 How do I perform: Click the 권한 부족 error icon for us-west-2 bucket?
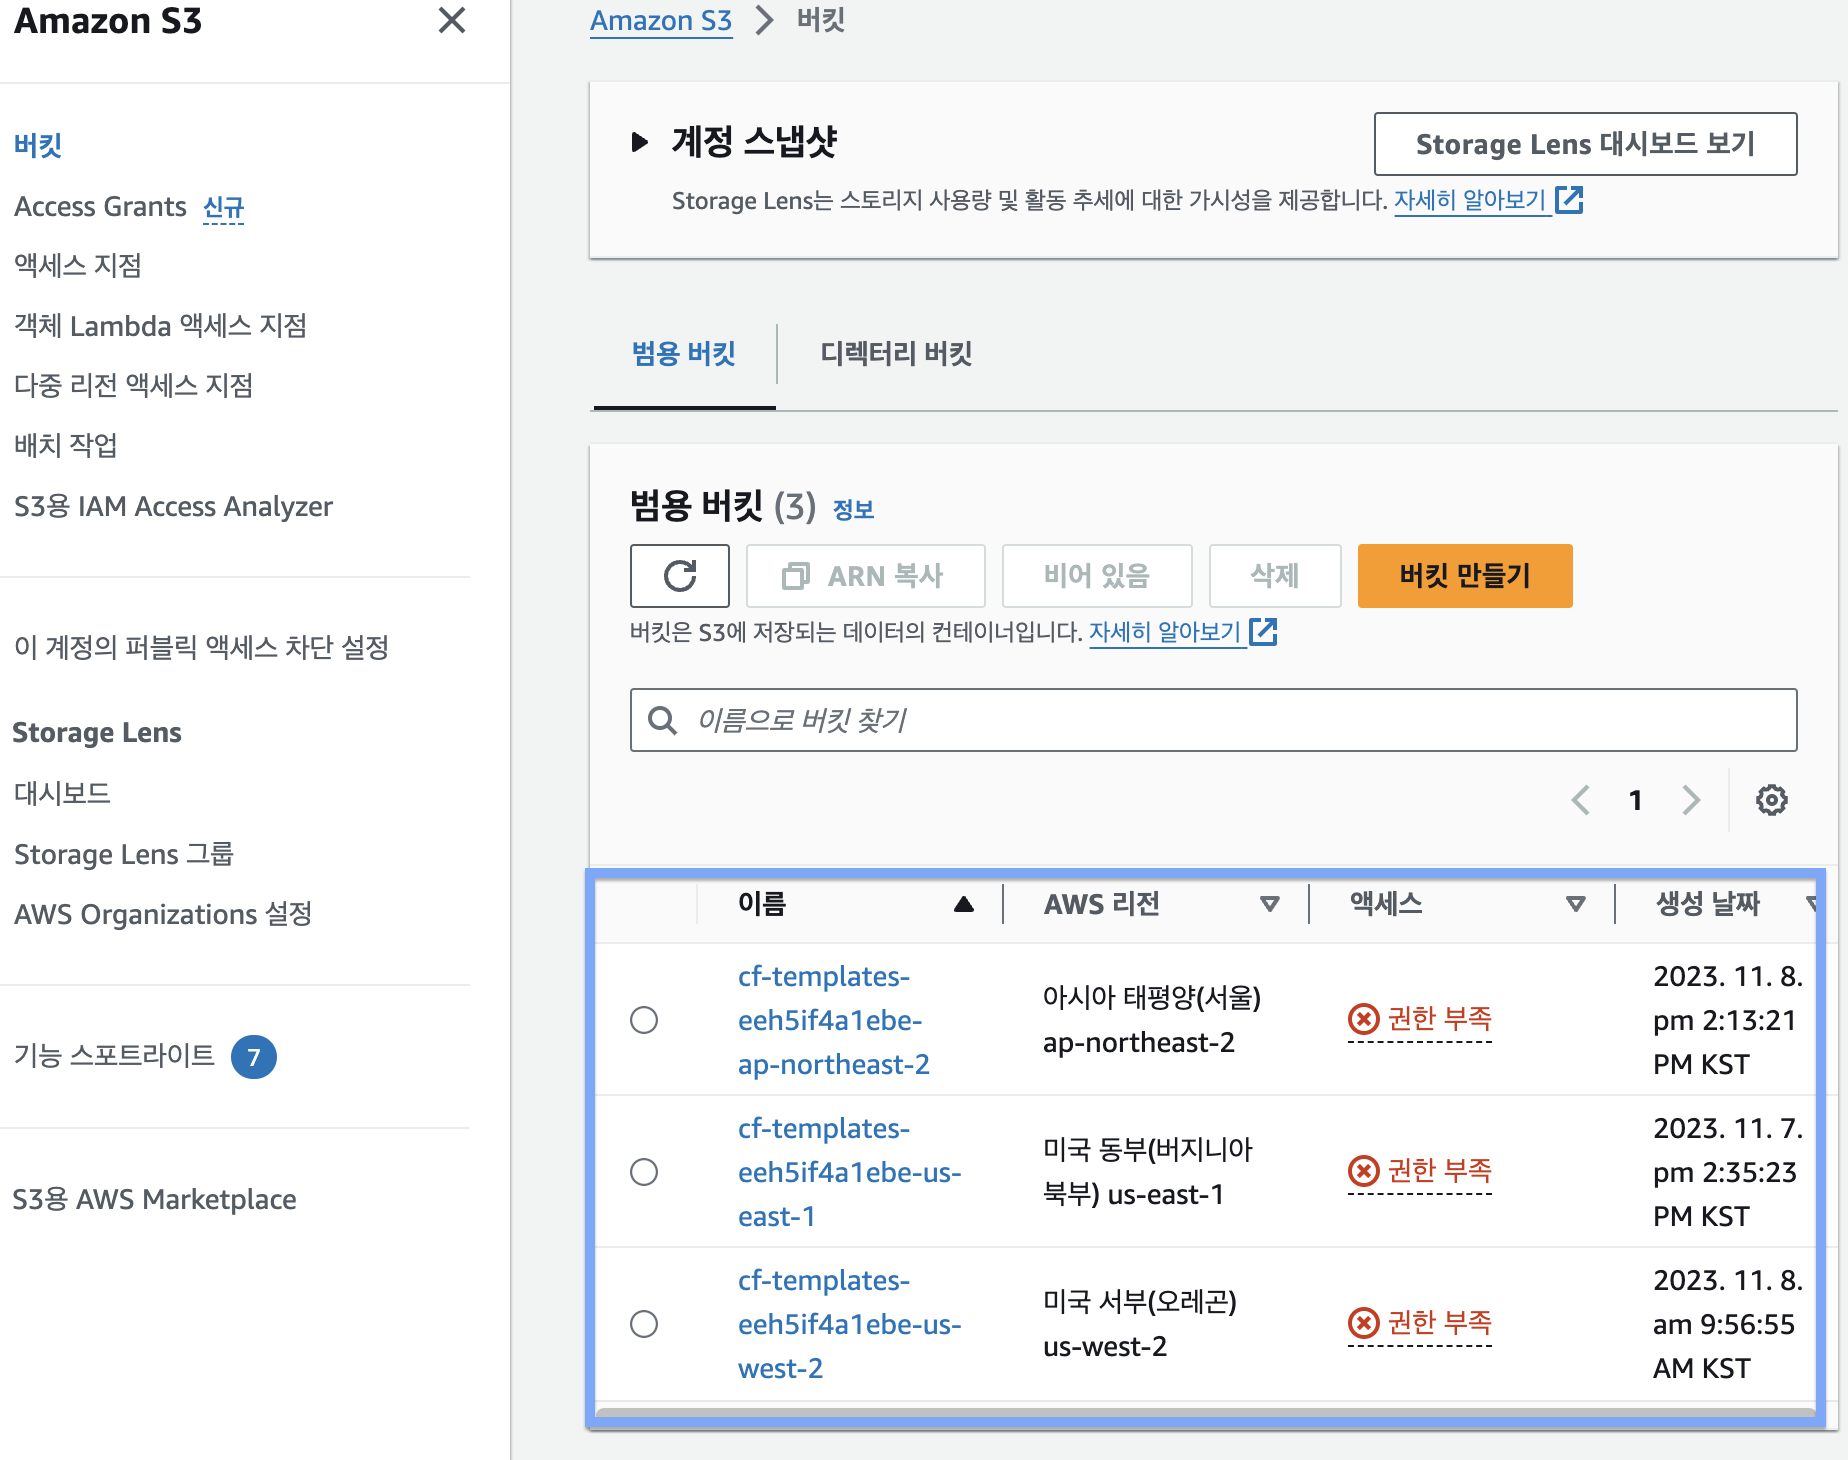pos(1363,1323)
